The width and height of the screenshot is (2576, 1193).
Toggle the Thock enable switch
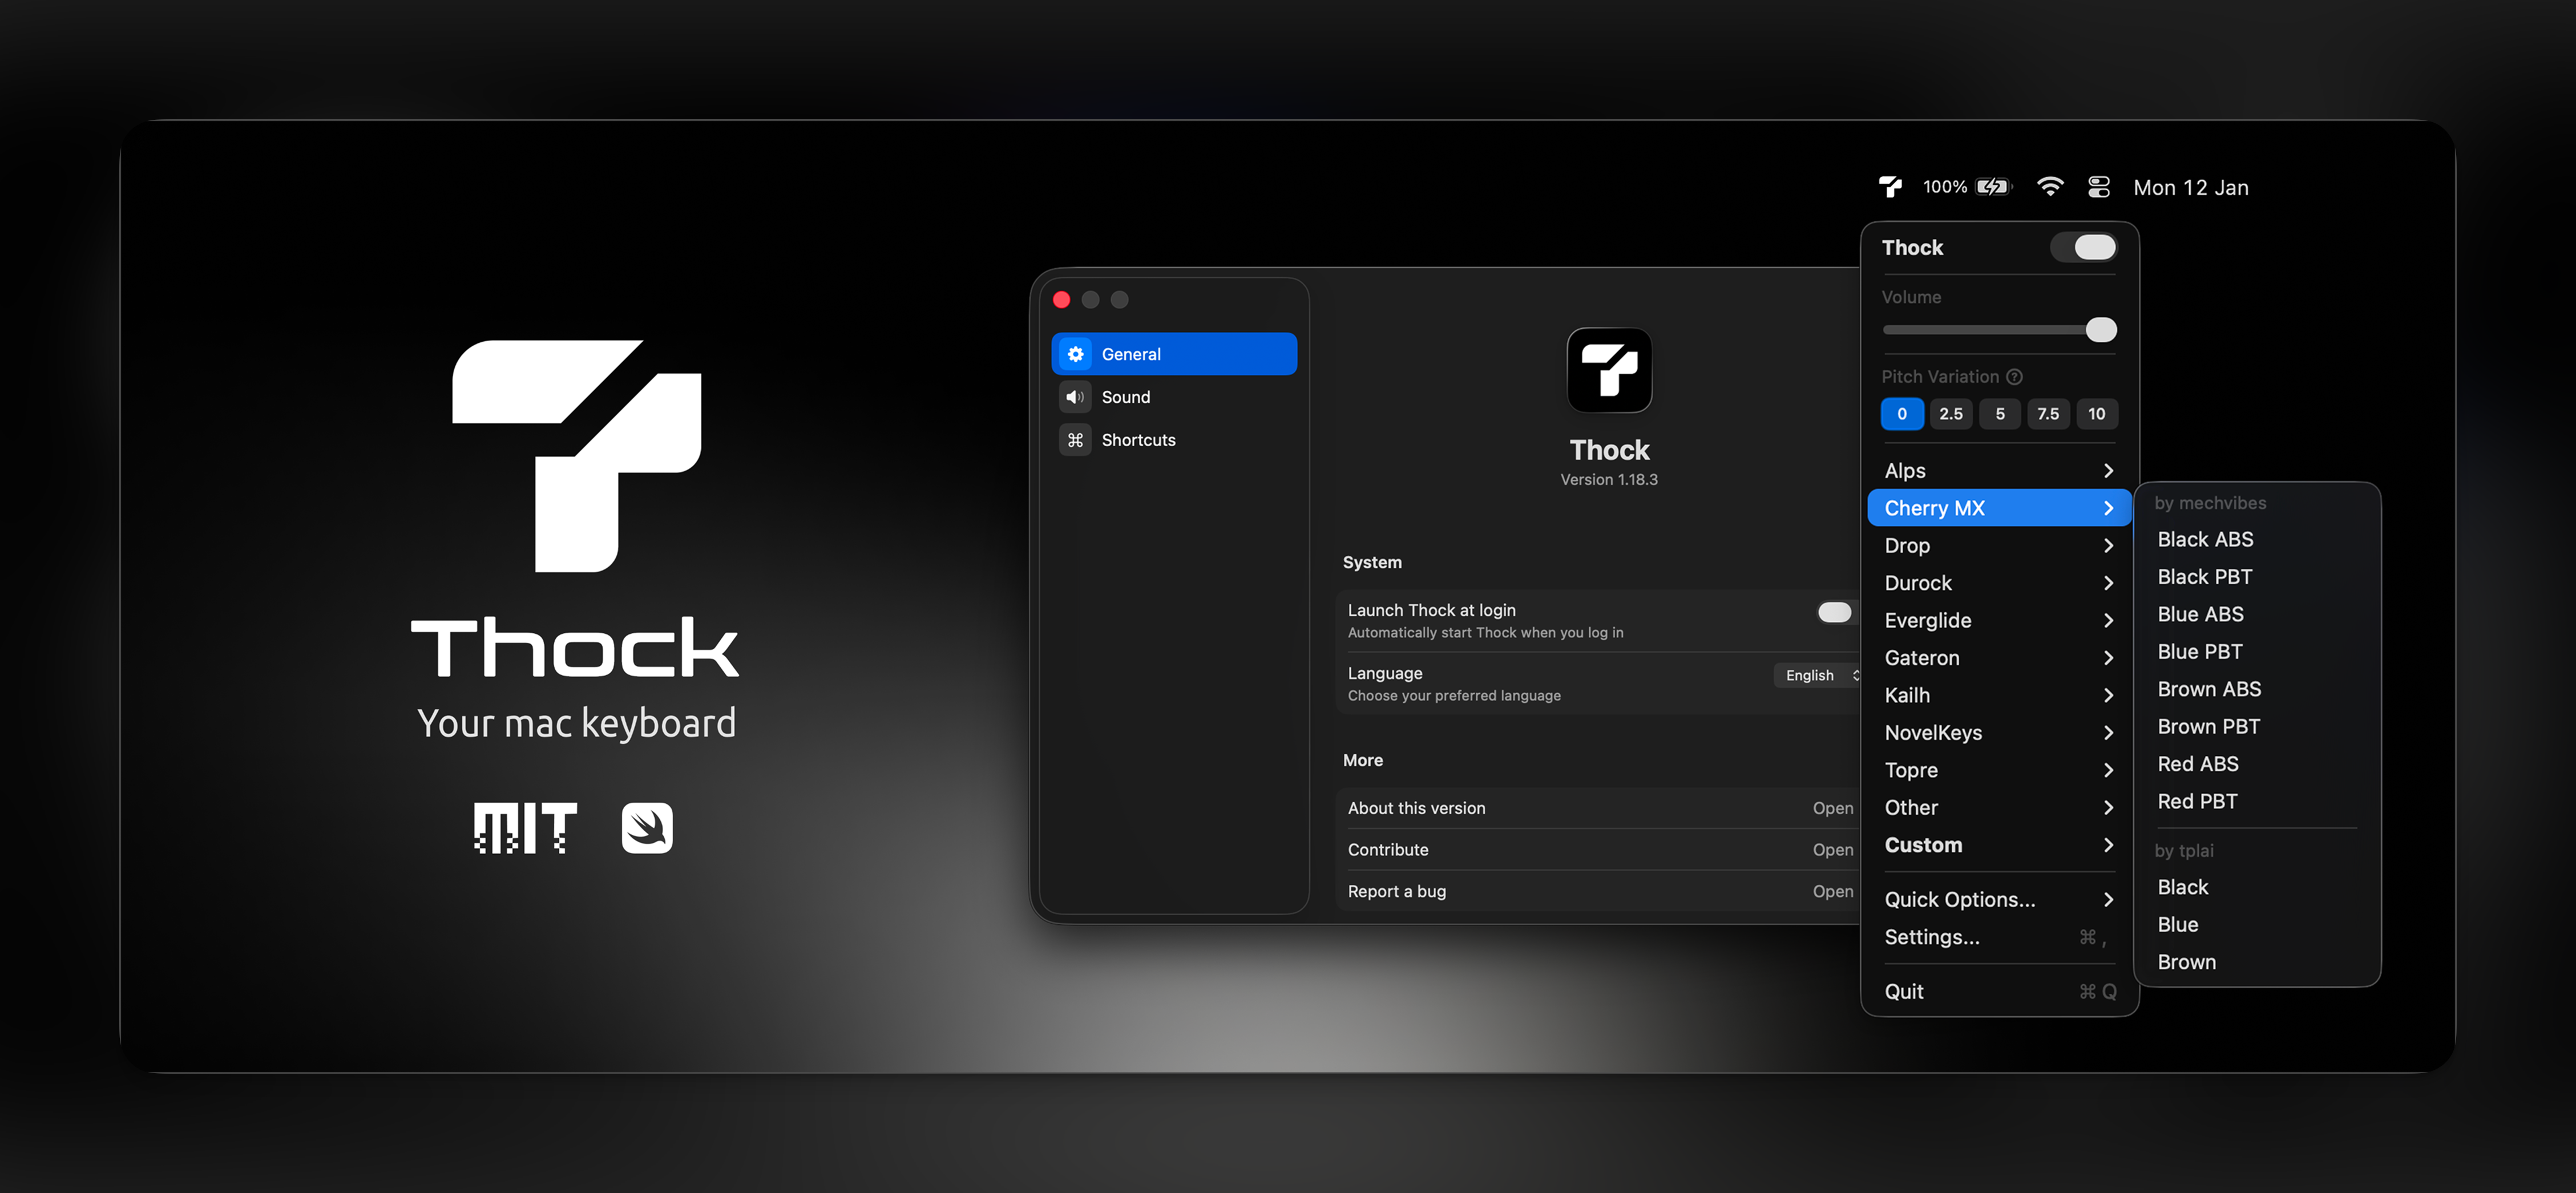pyautogui.click(x=2083, y=248)
